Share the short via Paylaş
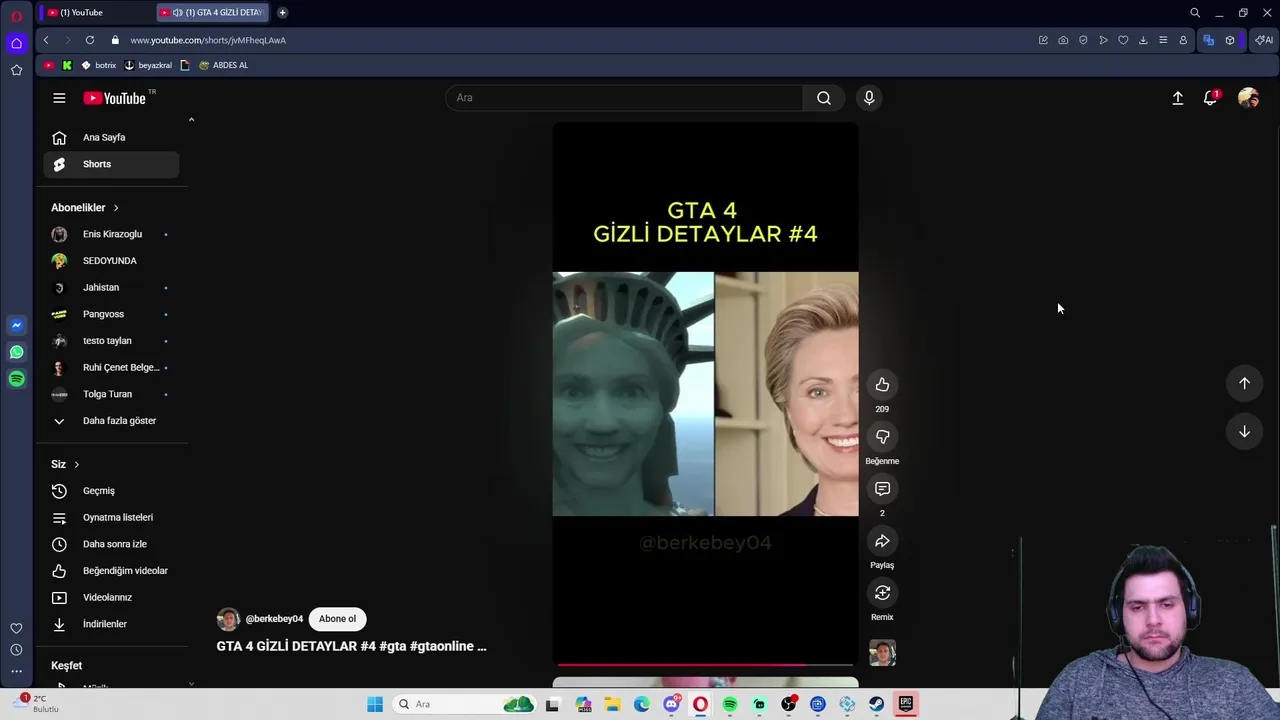The image size is (1280, 720). (x=882, y=541)
